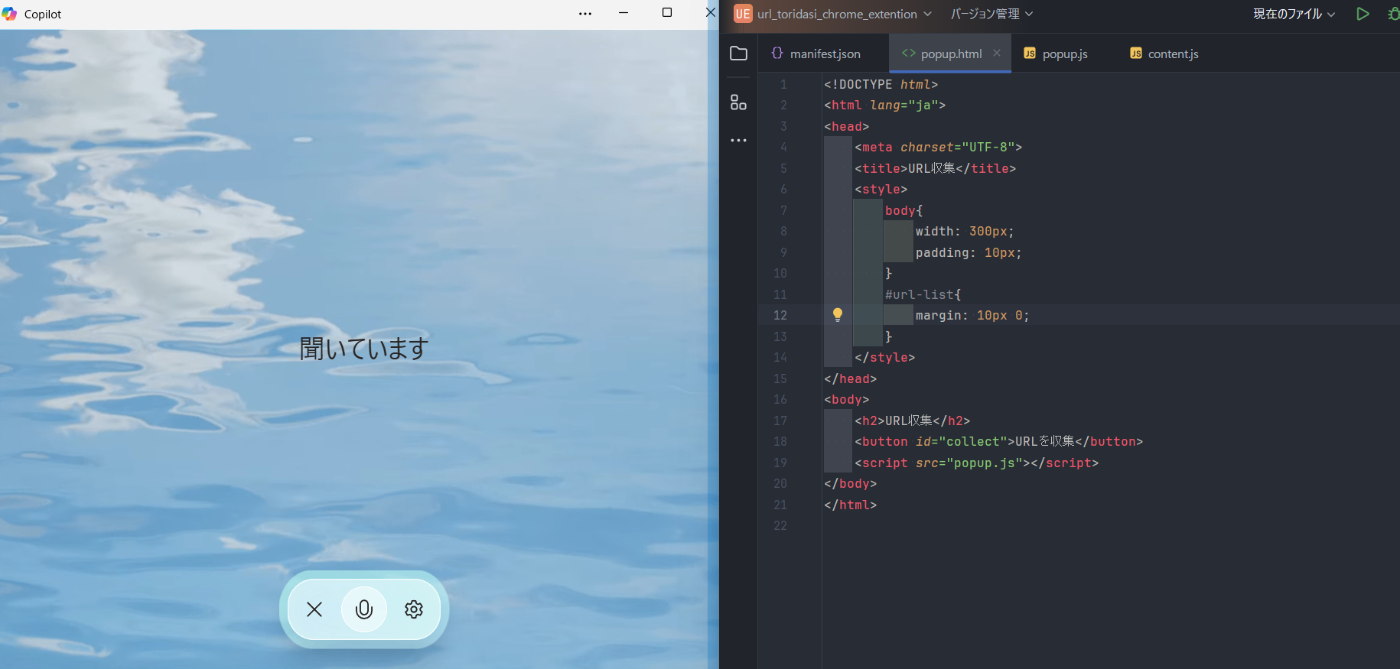The image size is (1400, 669).
Task: Click line number 12 in the gutter
Action: tap(780, 315)
